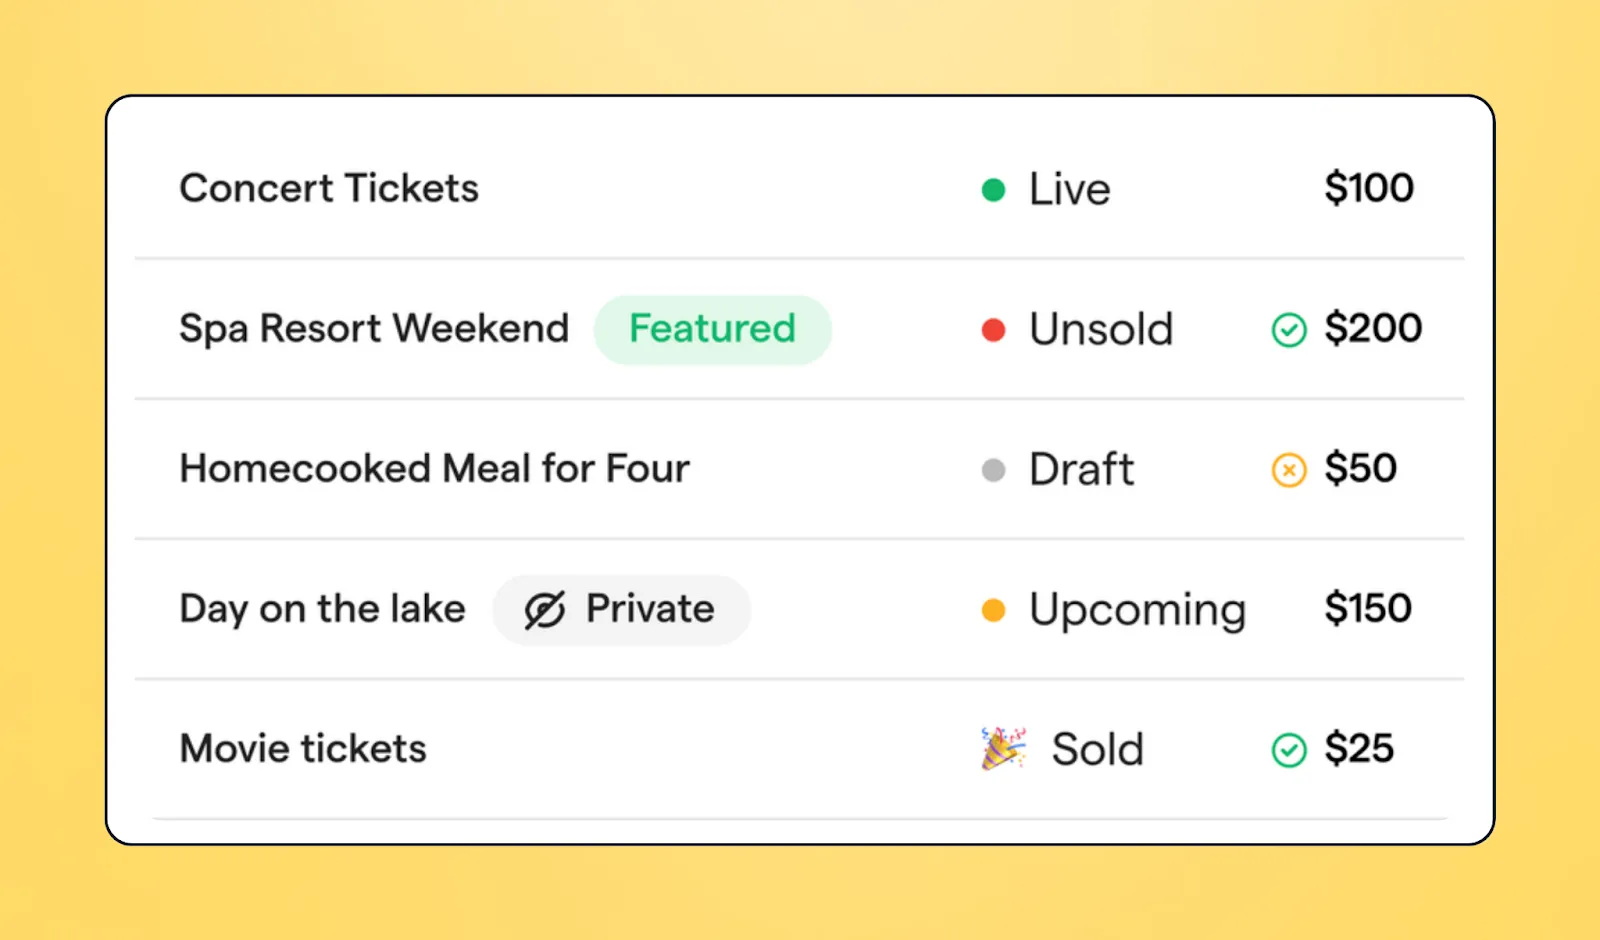This screenshot has height=940, width=1600.
Task: Click the red Unsold status dot
Action: click(x=993, y=330)
